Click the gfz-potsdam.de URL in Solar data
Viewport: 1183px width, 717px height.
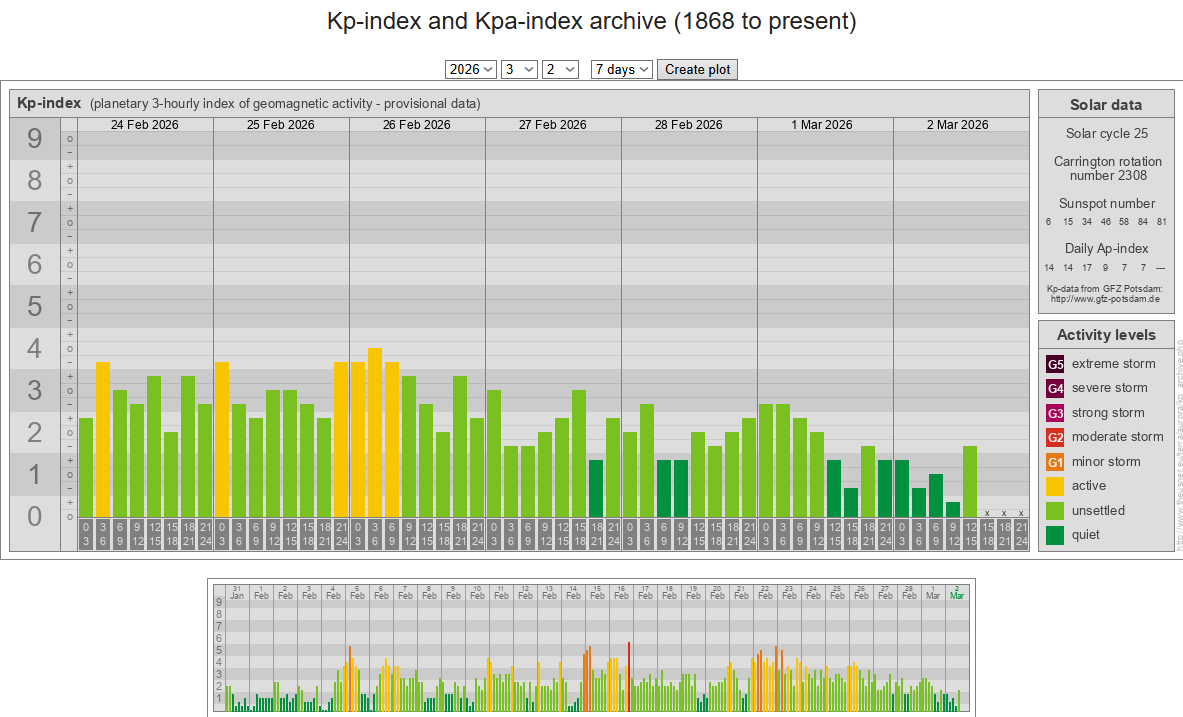1104,299
